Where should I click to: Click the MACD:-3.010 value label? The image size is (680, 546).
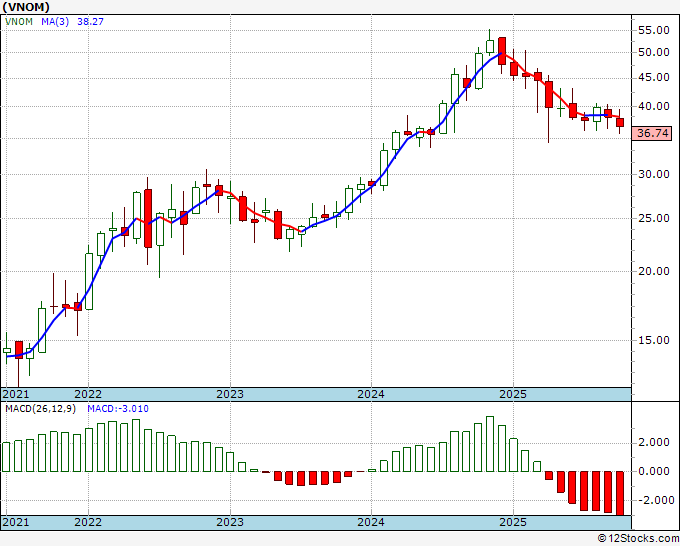pos(118,409)
